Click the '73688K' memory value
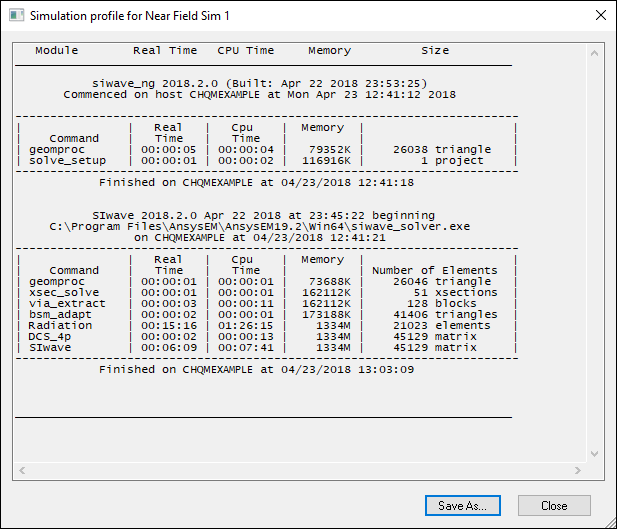 point(330,281)
